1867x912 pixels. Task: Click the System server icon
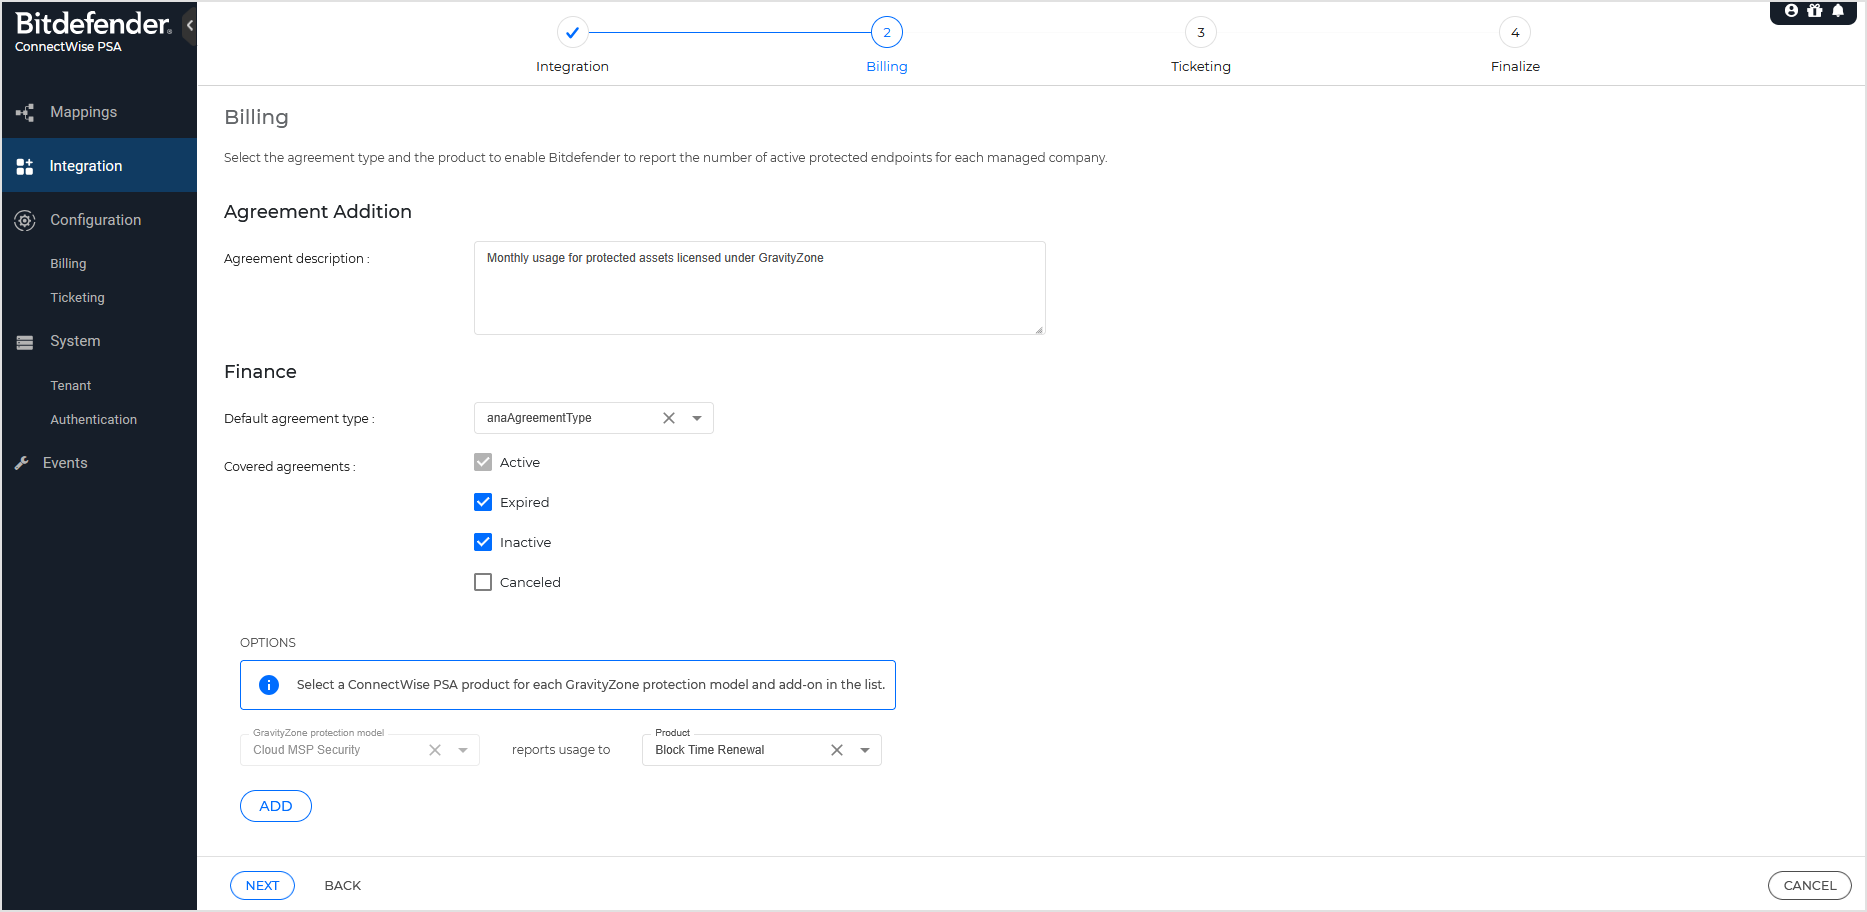pos(25,342)
